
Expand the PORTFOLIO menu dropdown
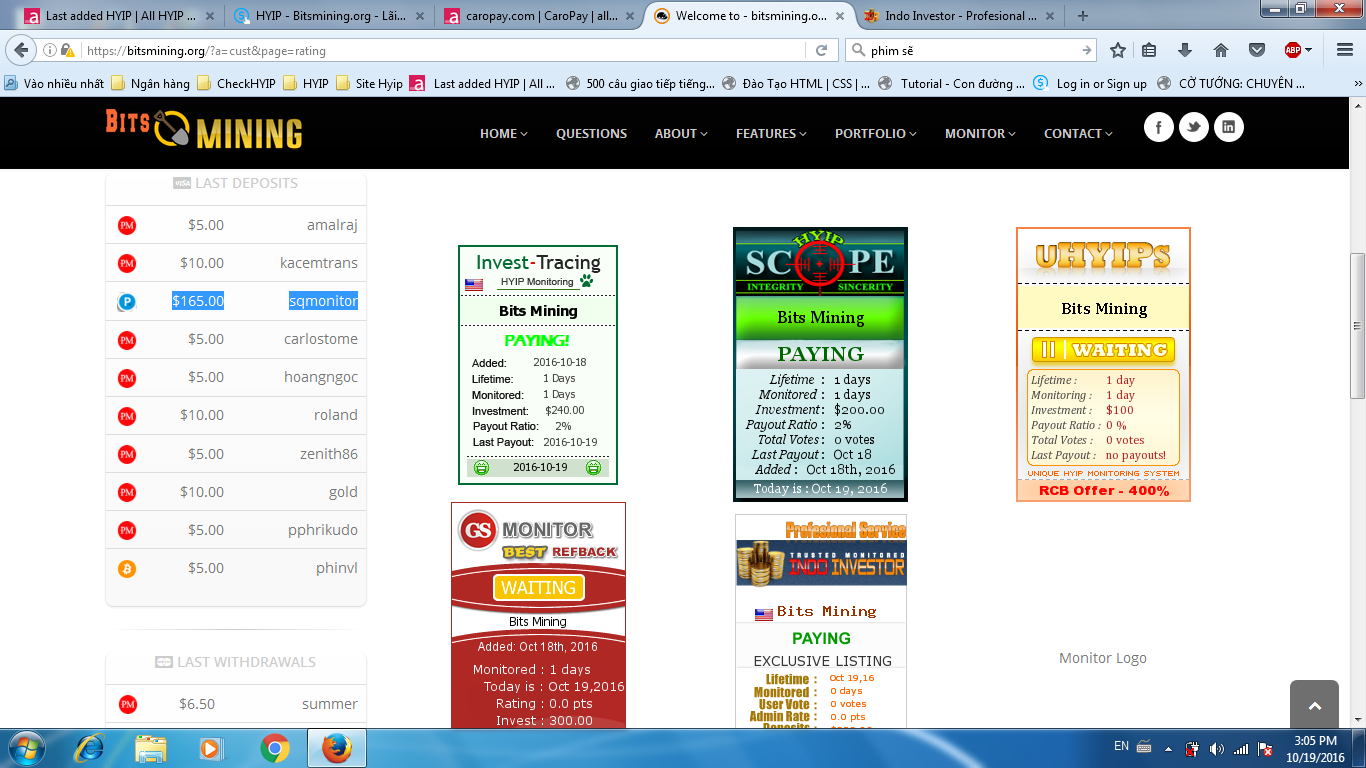876,133
